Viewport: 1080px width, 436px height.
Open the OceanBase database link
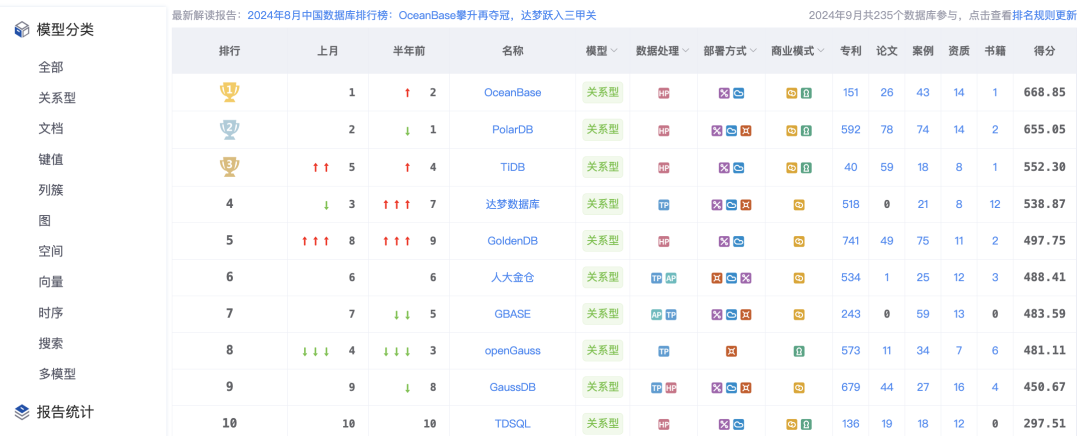[512, 92]
